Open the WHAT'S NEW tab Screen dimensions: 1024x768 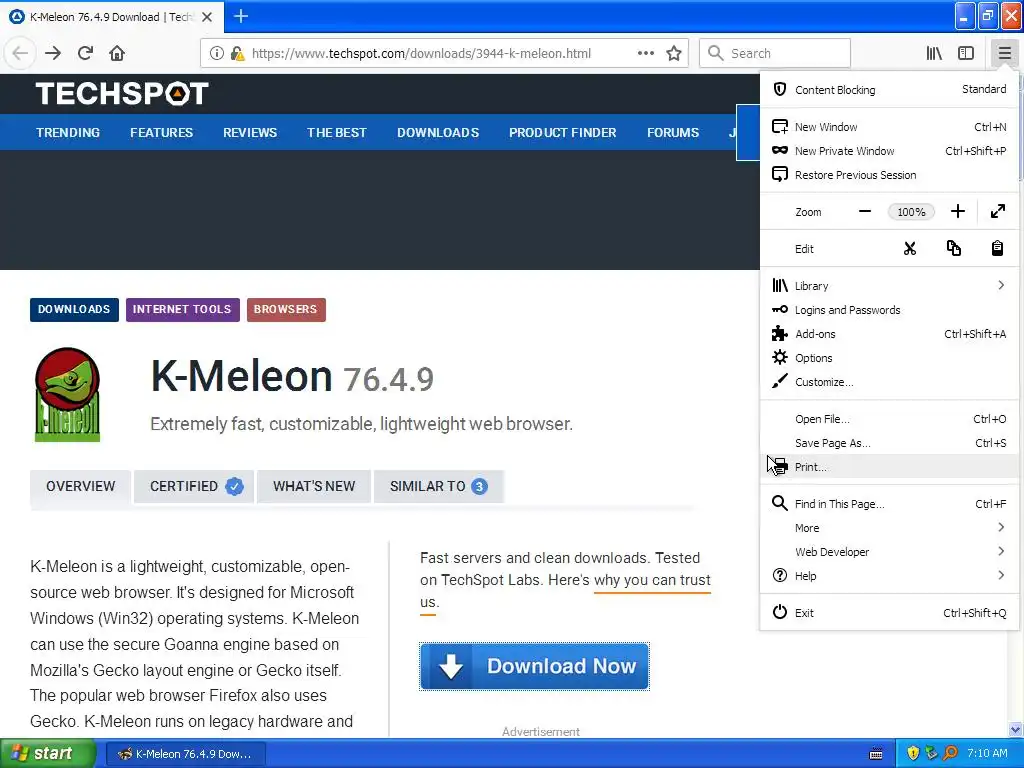(314, 487)
